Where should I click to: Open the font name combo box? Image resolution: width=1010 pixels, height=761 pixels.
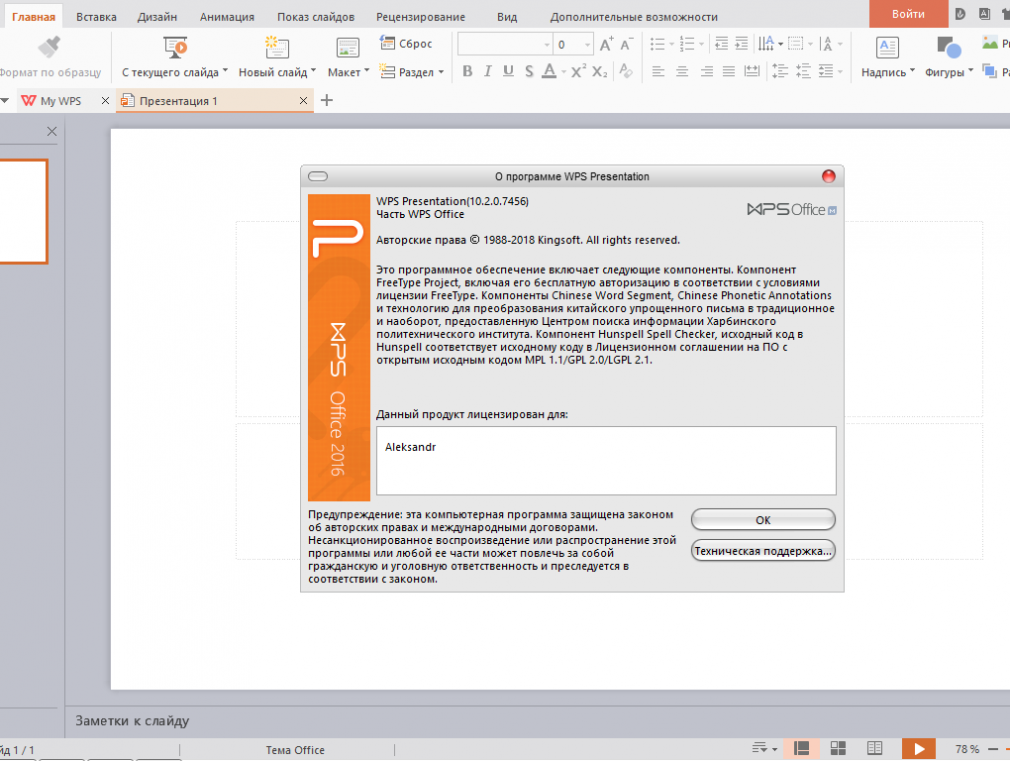tap(504, 44)
